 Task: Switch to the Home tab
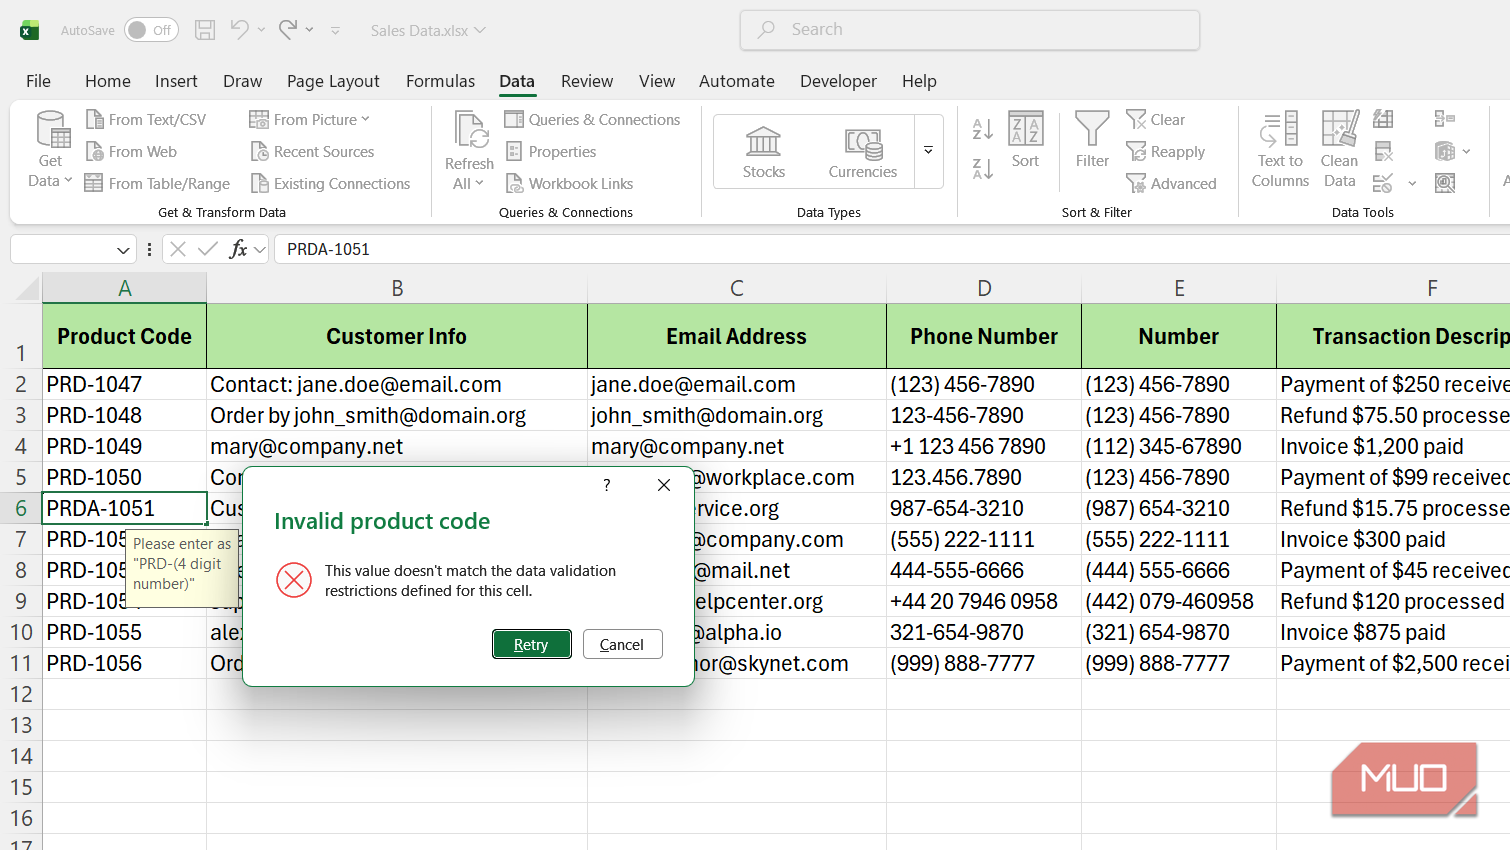click(108, 81)
